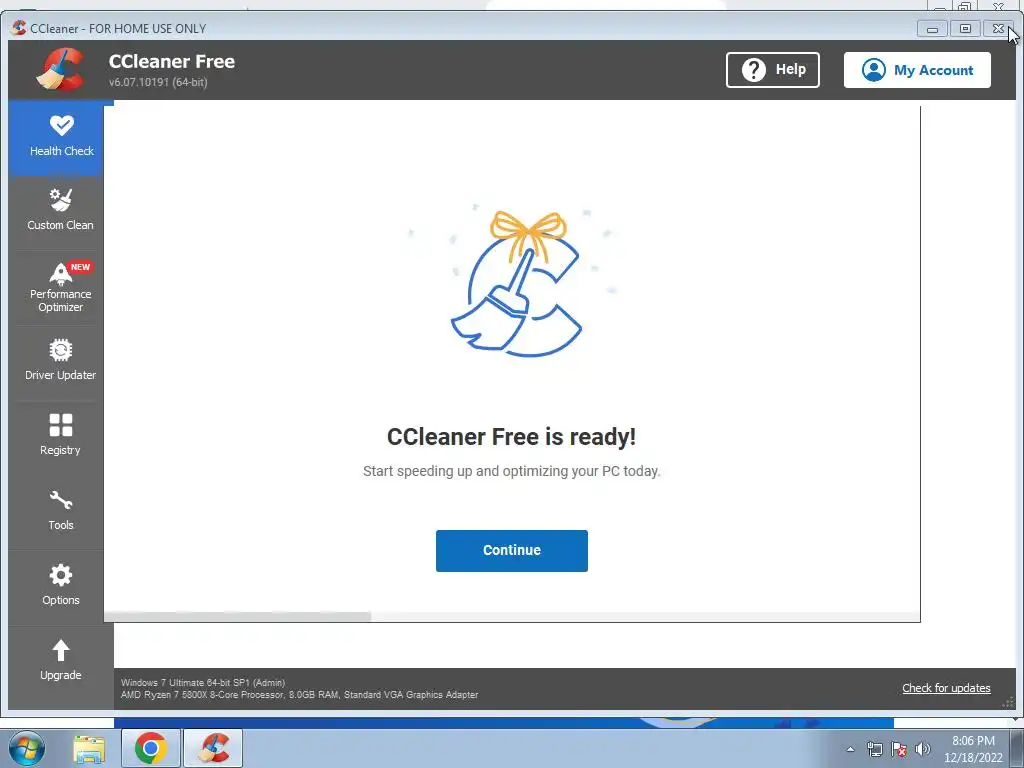Open the Tools section
Viewport: 1024px width, 768px height.
click(60, 509)
